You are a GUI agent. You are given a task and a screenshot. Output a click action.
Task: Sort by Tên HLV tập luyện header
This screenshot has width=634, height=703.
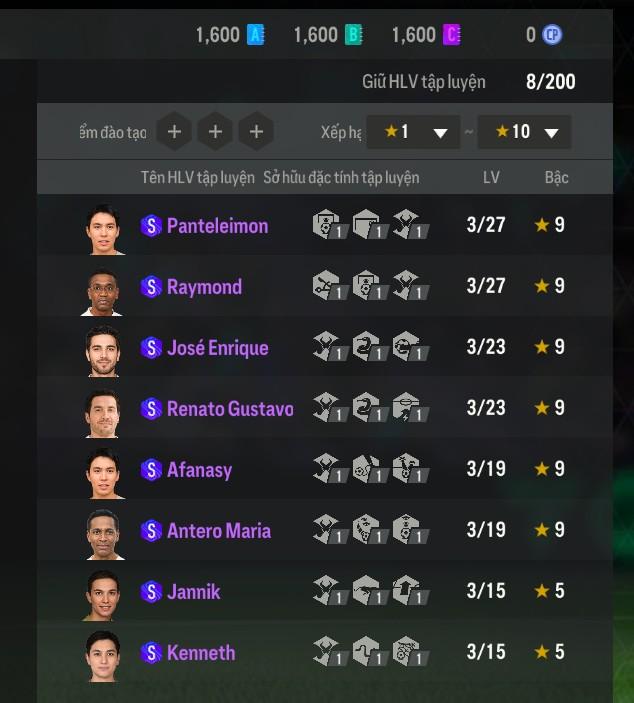click(x=198, y=178)
